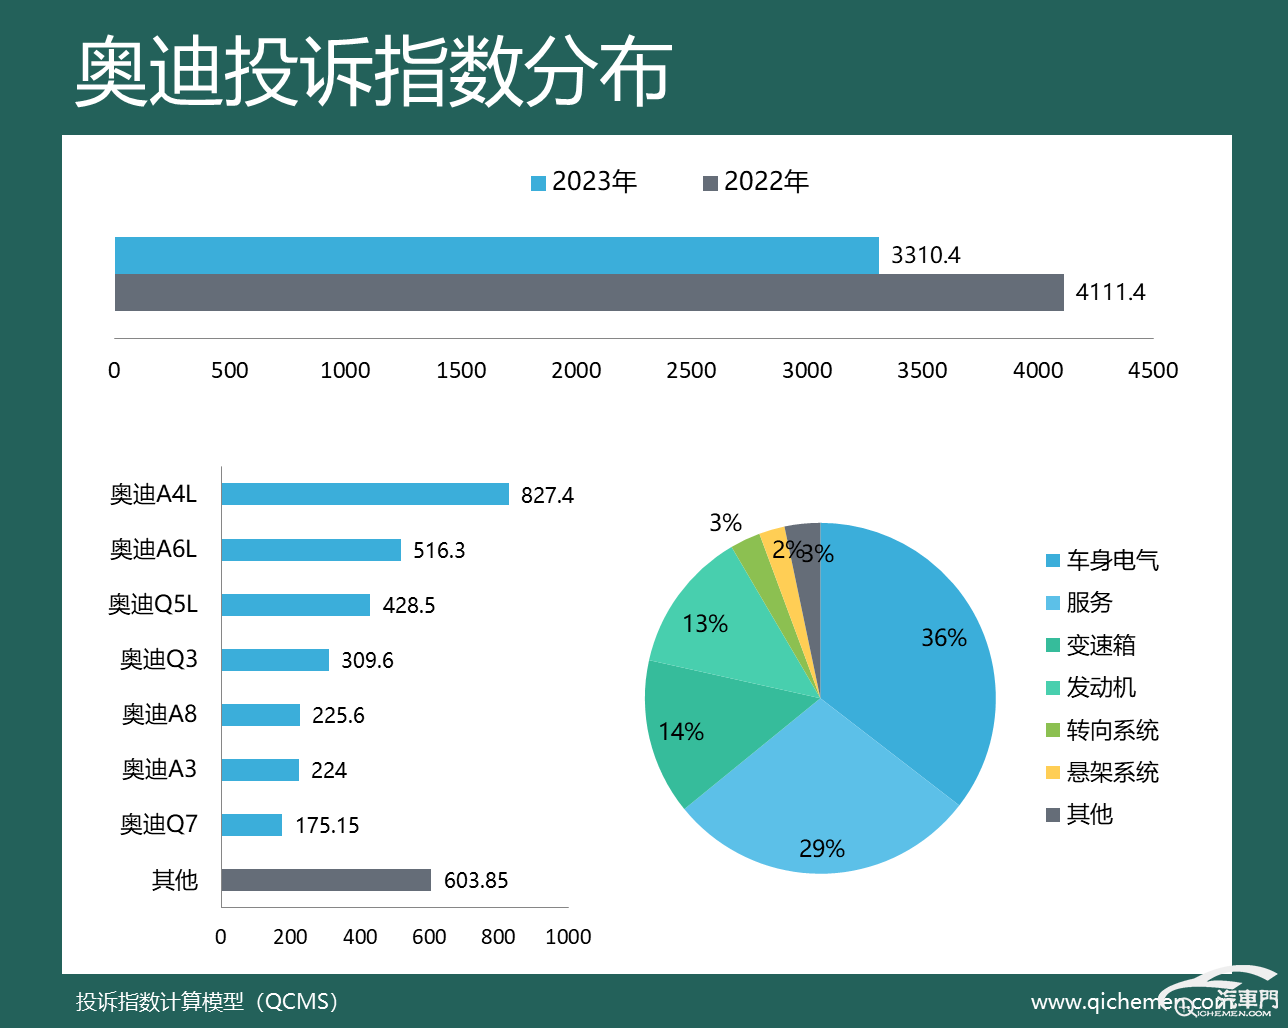Select the 发动机 legend text

tap(1101, 688)
